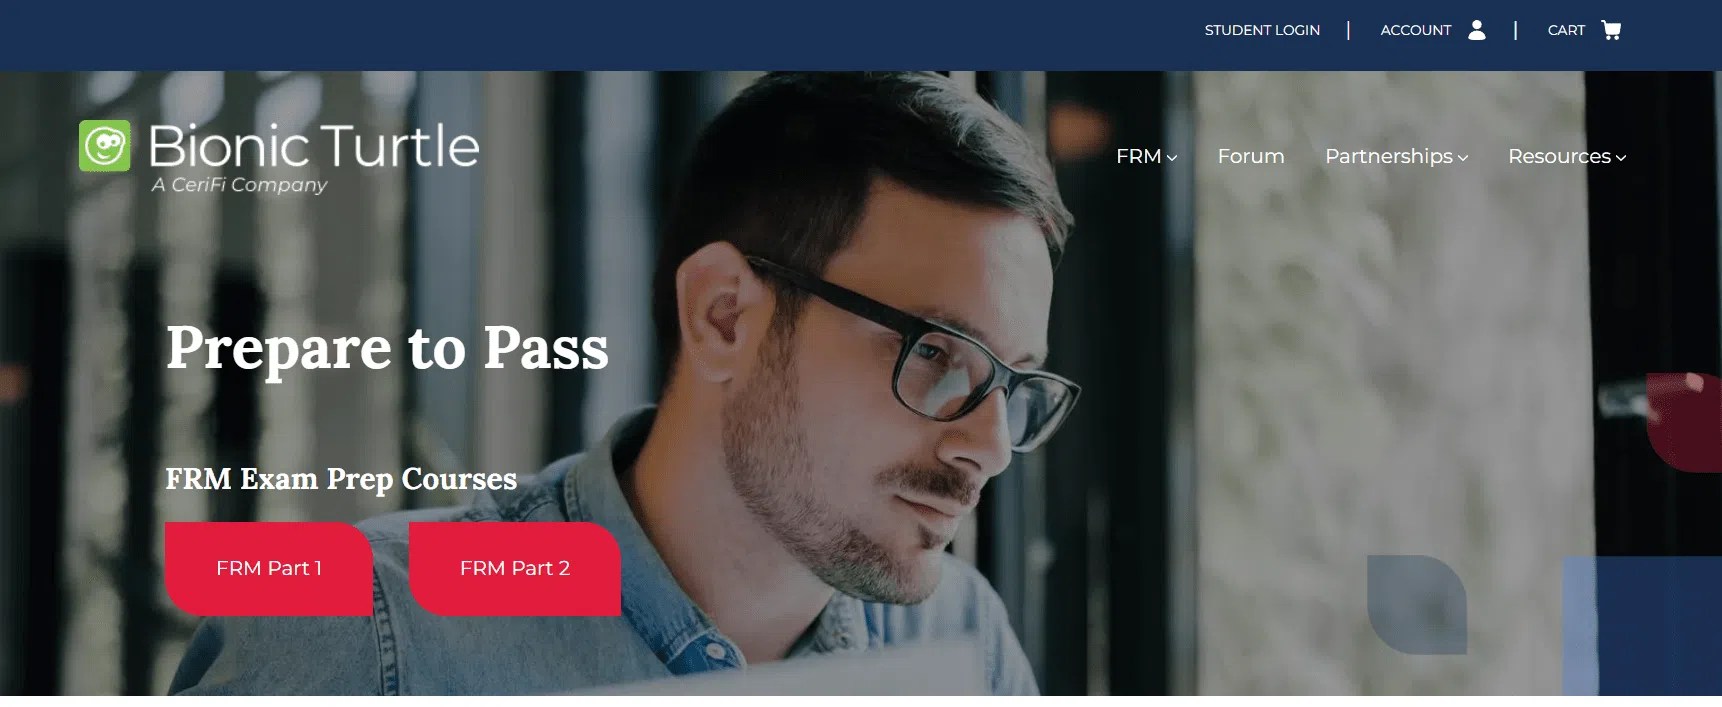
Task: Click the Bionic Turtle wordmark text
Action: 314,146
